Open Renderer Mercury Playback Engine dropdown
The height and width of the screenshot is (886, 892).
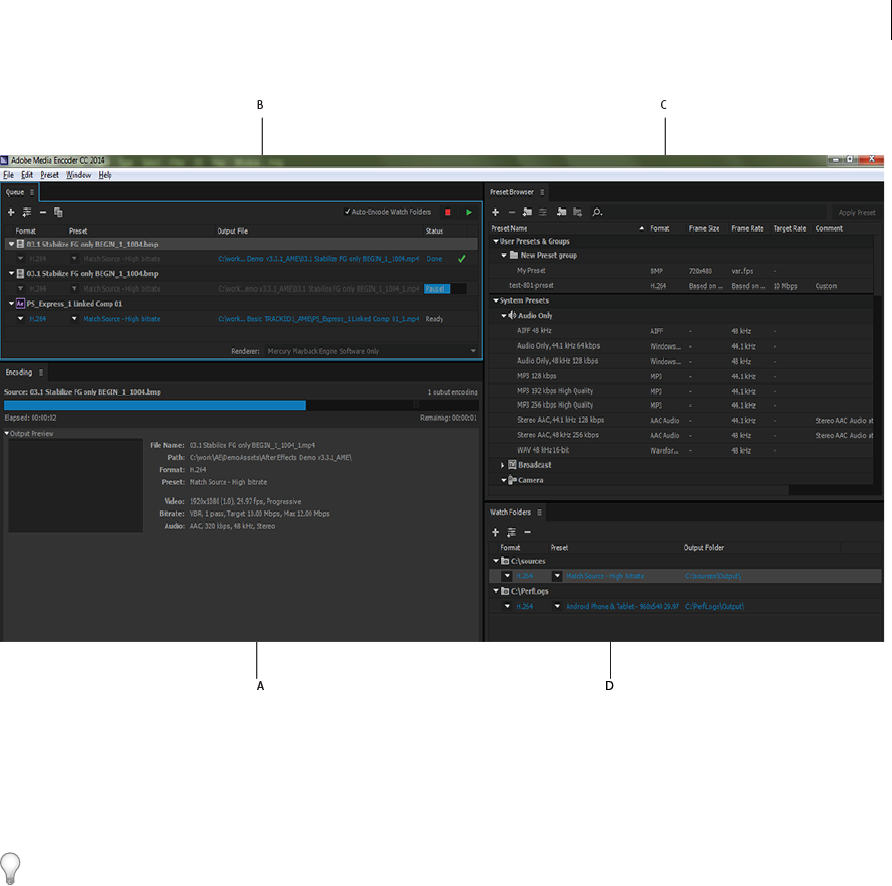(x=372, y=351)
